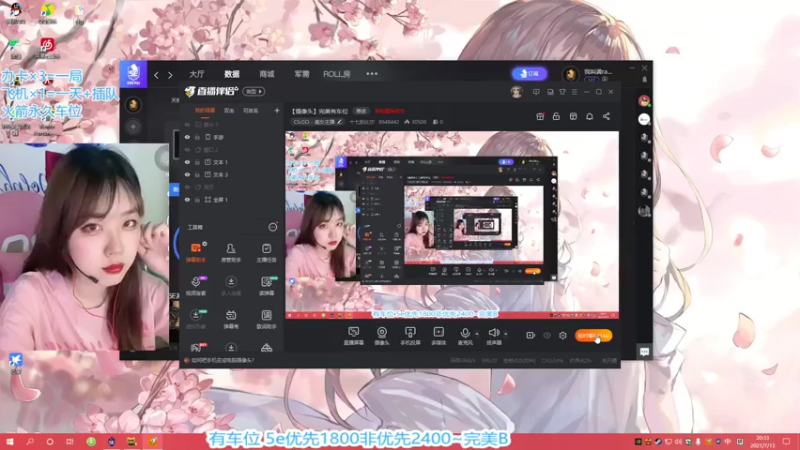Toggle preview eye icon in bottom toolbar
The height and width of the screenshot is (450, 800).
point(547,335)
